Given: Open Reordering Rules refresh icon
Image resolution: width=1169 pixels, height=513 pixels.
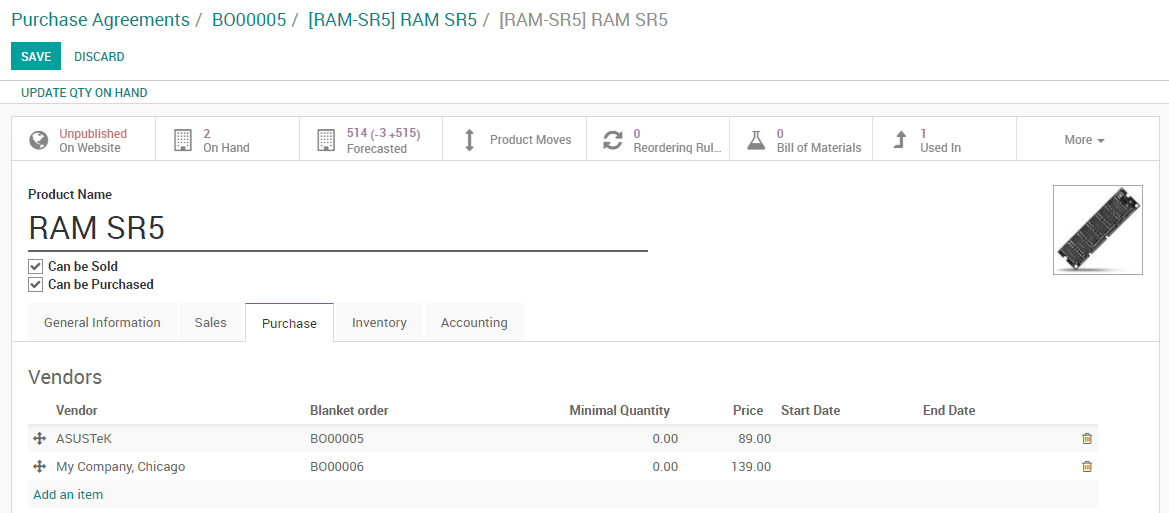Looking at the screenshot, I should click(612, 140).
